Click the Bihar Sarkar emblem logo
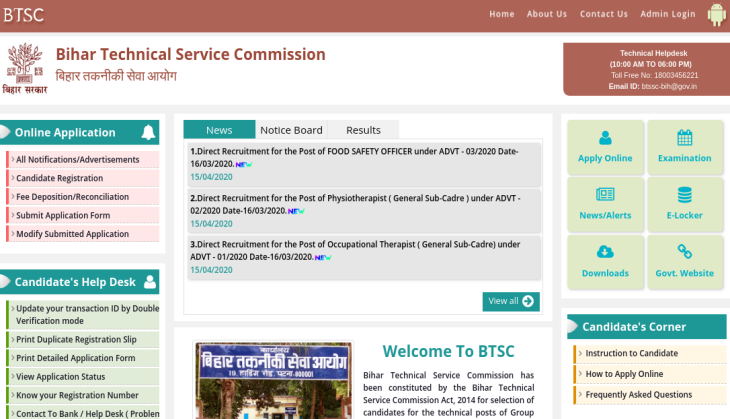 (25, 68)
